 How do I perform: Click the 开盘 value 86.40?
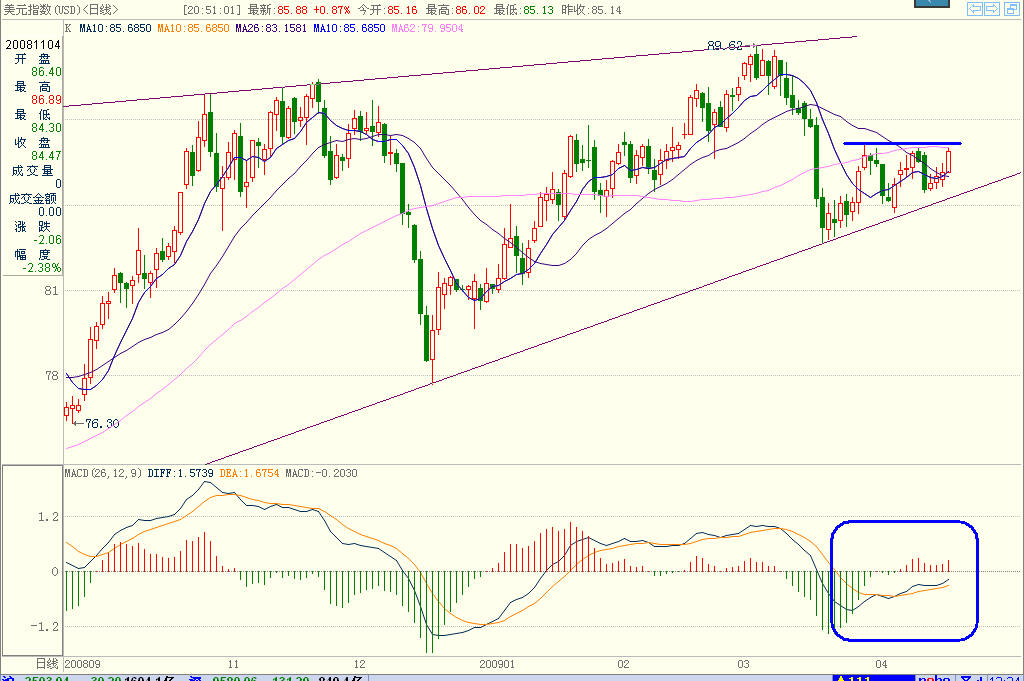(46, 72)
